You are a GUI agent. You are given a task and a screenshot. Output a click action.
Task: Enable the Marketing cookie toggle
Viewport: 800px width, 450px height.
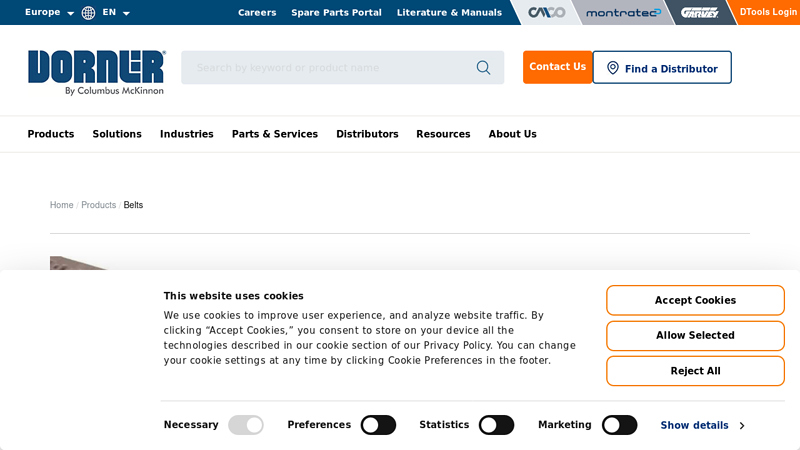coord(619,425)
